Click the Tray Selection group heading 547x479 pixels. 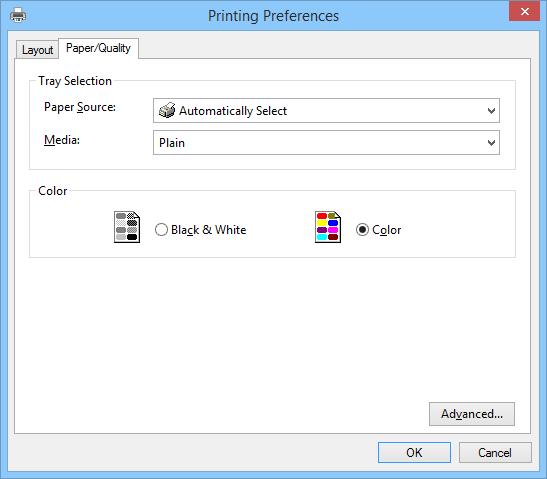point(75,81)
